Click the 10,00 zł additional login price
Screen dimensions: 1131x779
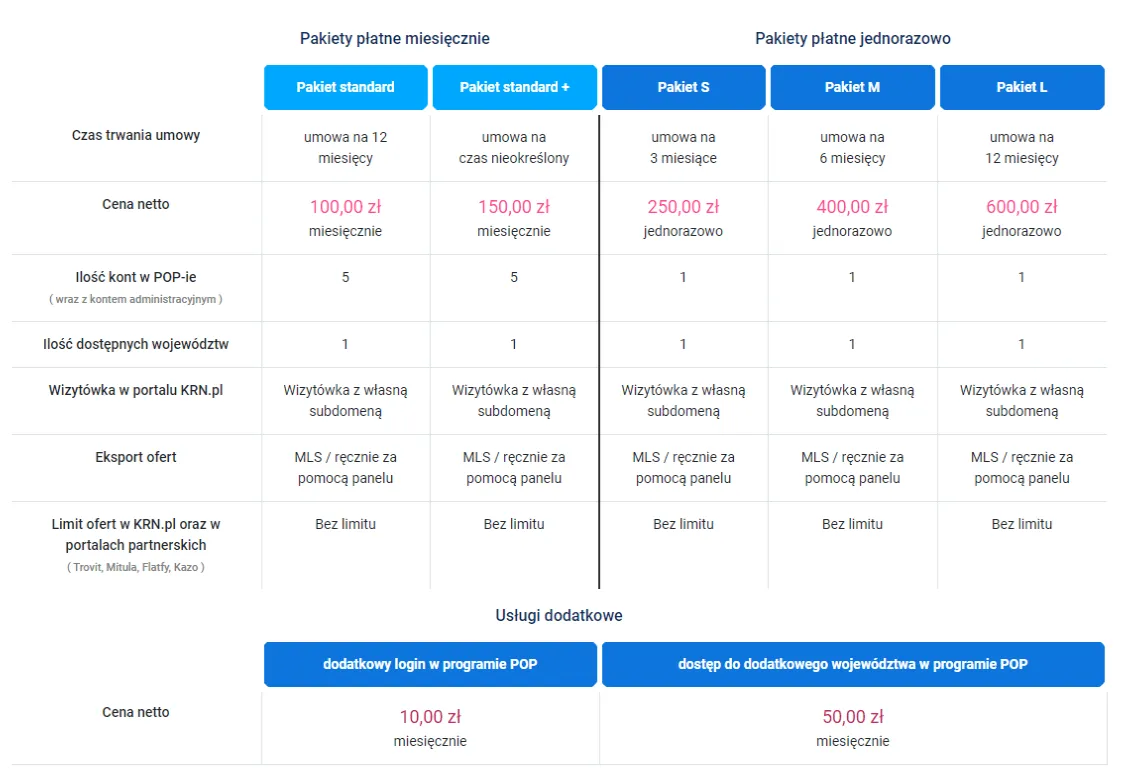pos(430,717)
